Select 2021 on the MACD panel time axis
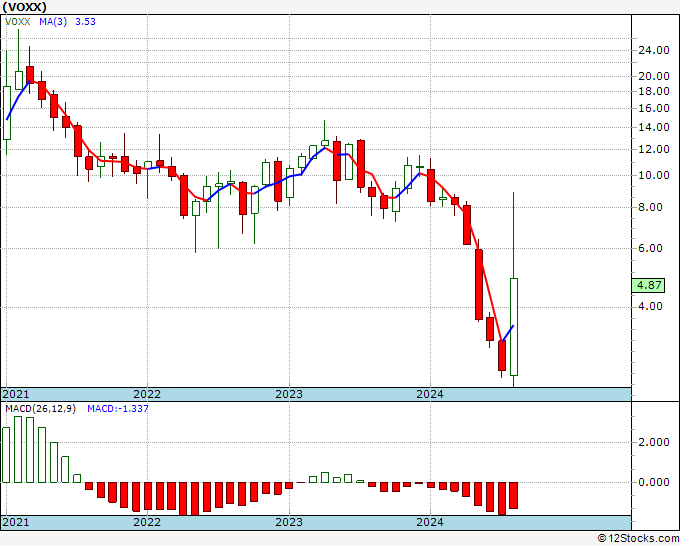The image size is (680, 546). click(x=16, y=522)
